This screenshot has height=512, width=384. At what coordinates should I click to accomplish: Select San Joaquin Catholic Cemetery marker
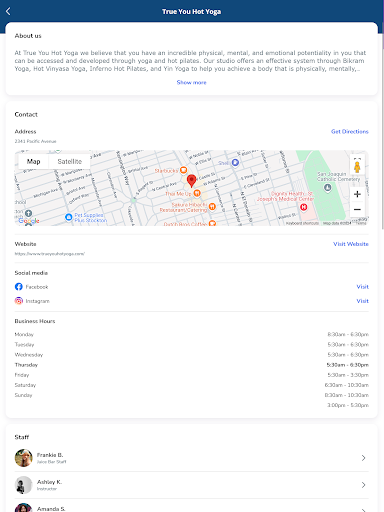click(x=328, y=188)
